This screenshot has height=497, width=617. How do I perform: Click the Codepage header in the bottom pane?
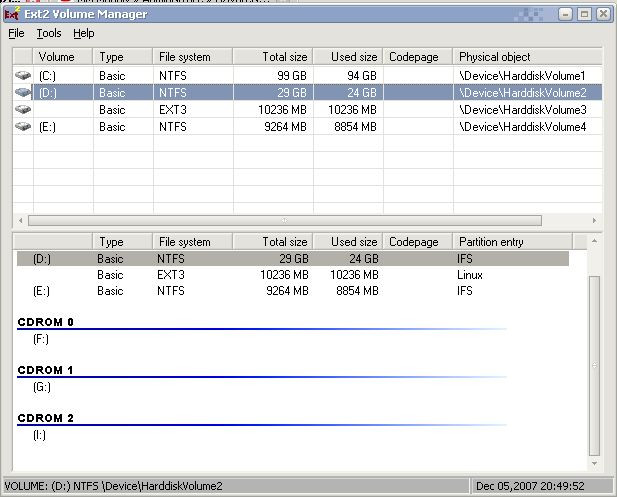(x=418, y=242)
